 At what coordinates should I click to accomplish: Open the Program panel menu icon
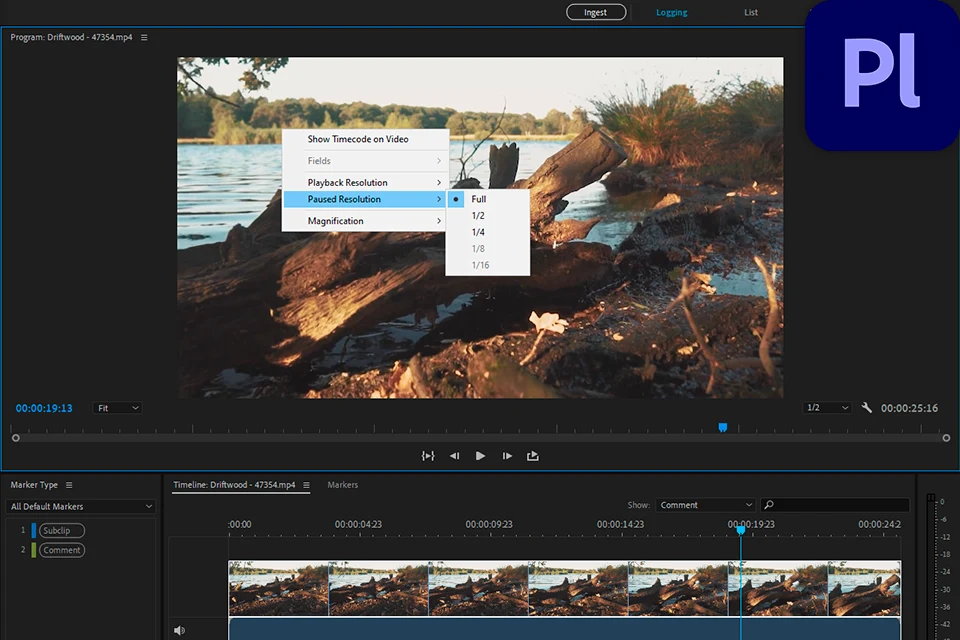pyautogui.click(x=144, y=37)
